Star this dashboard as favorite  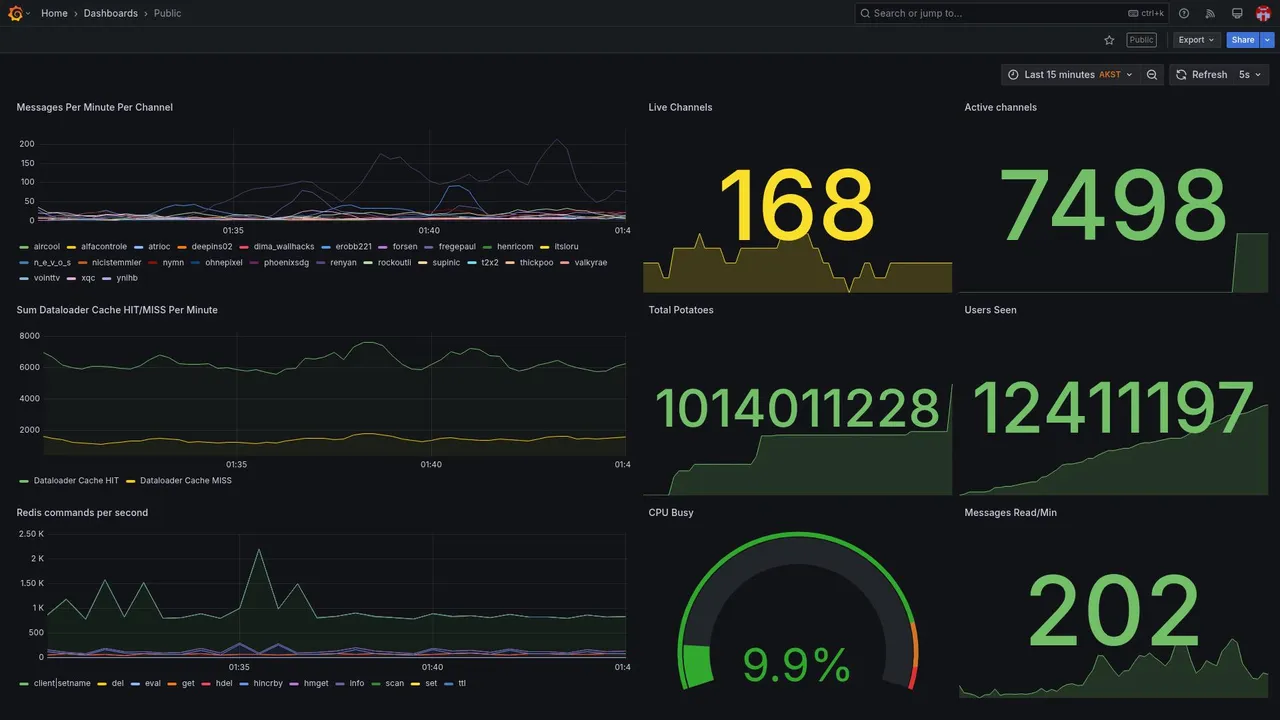(x=1109, y=40)
